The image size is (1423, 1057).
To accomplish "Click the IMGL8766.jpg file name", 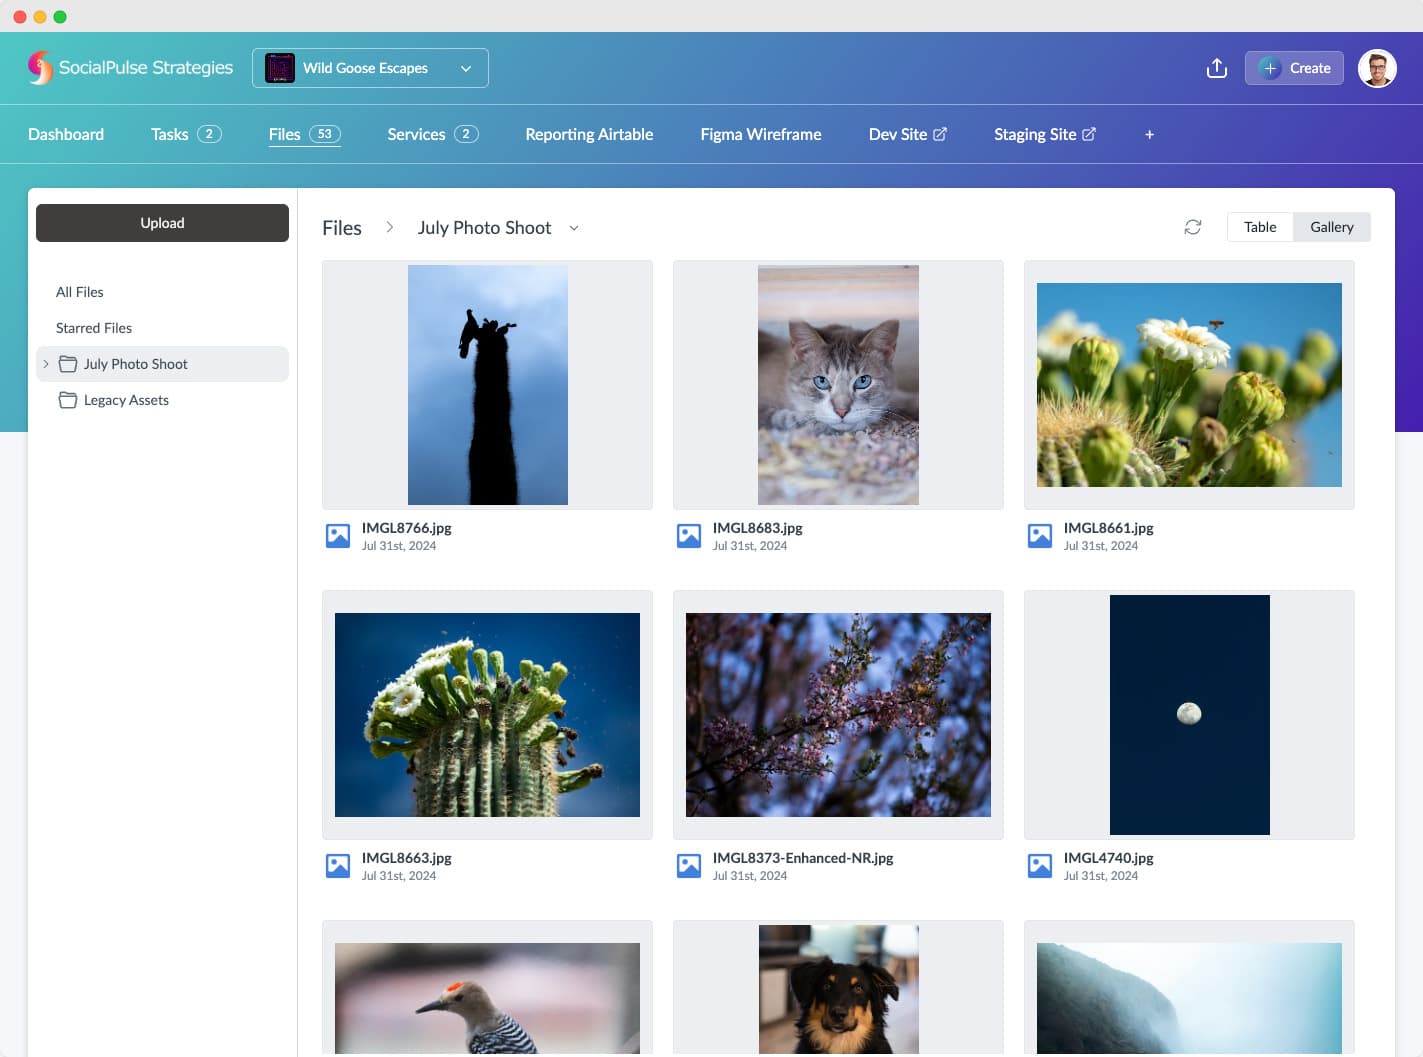I will pos(407,528).
